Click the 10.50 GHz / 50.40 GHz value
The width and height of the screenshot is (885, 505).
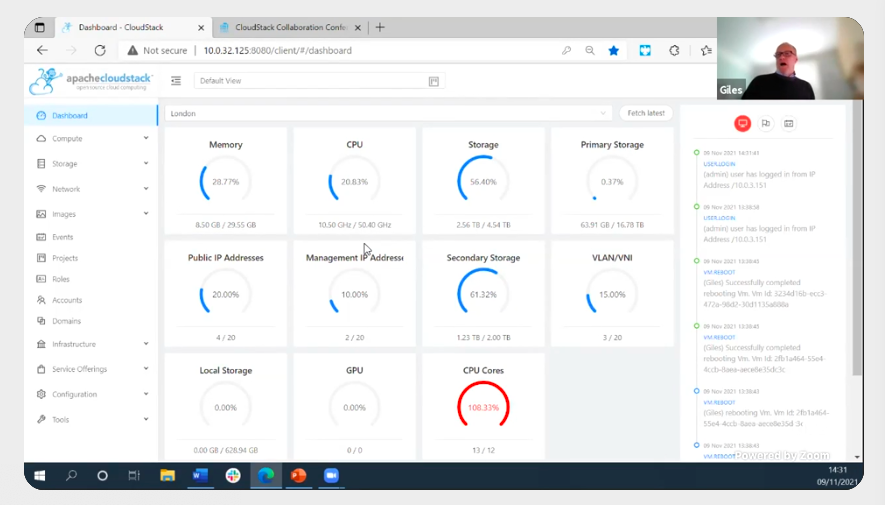coord(354,225)
